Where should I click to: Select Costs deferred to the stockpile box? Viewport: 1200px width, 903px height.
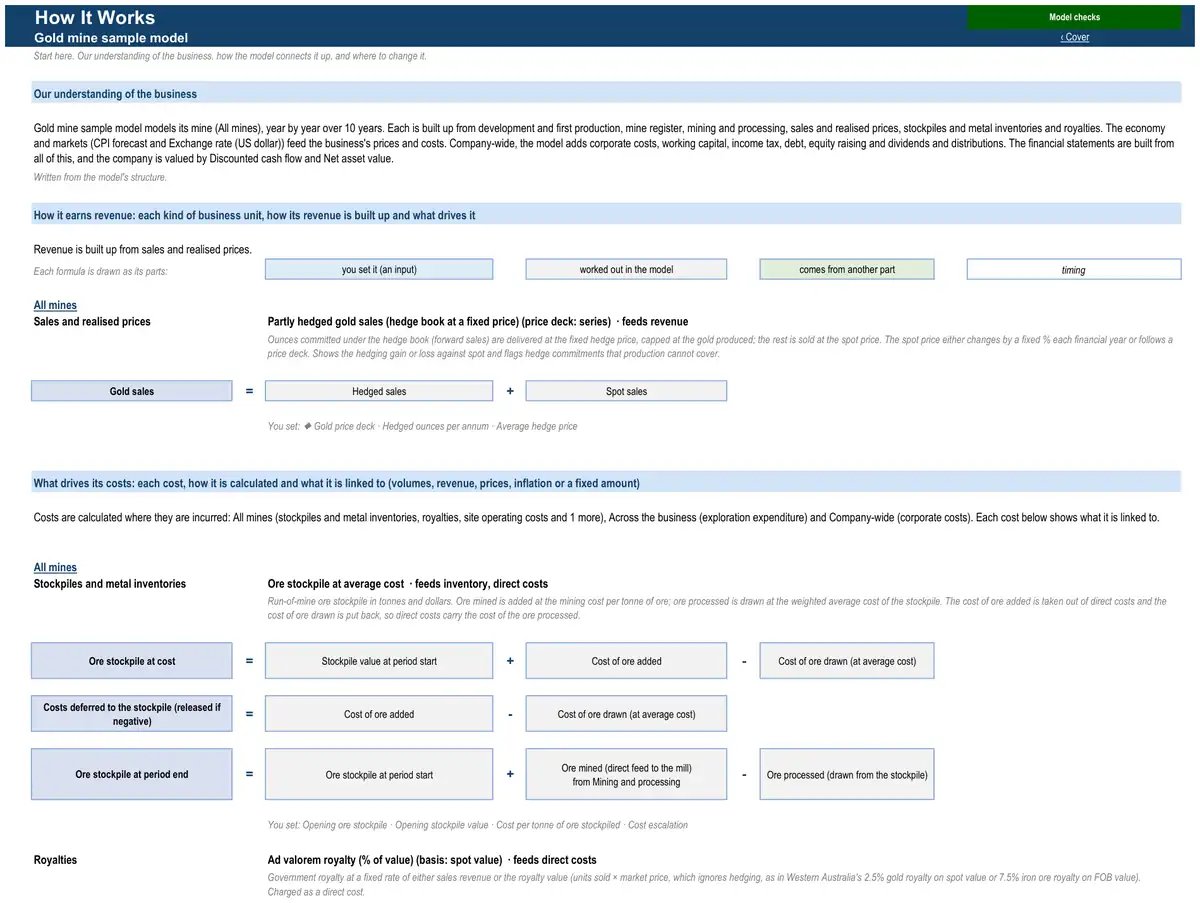tap(132, 714)
